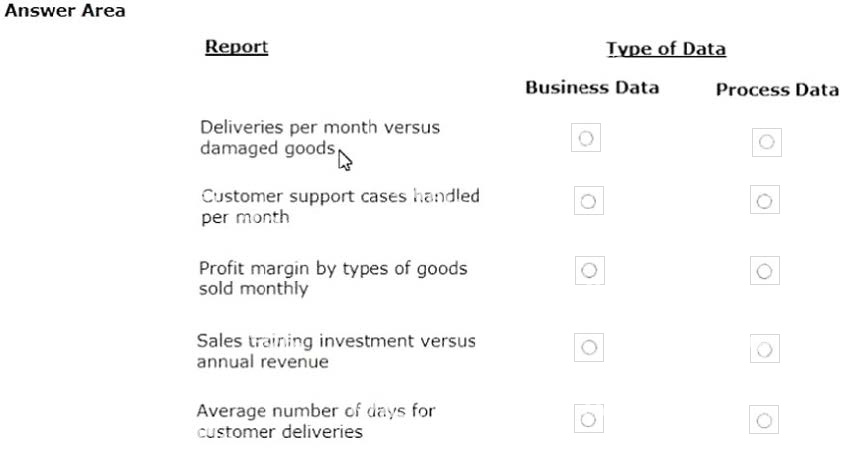
Task: Click 'Average number of days for customer deliveries'
Action: coord(316,421)
